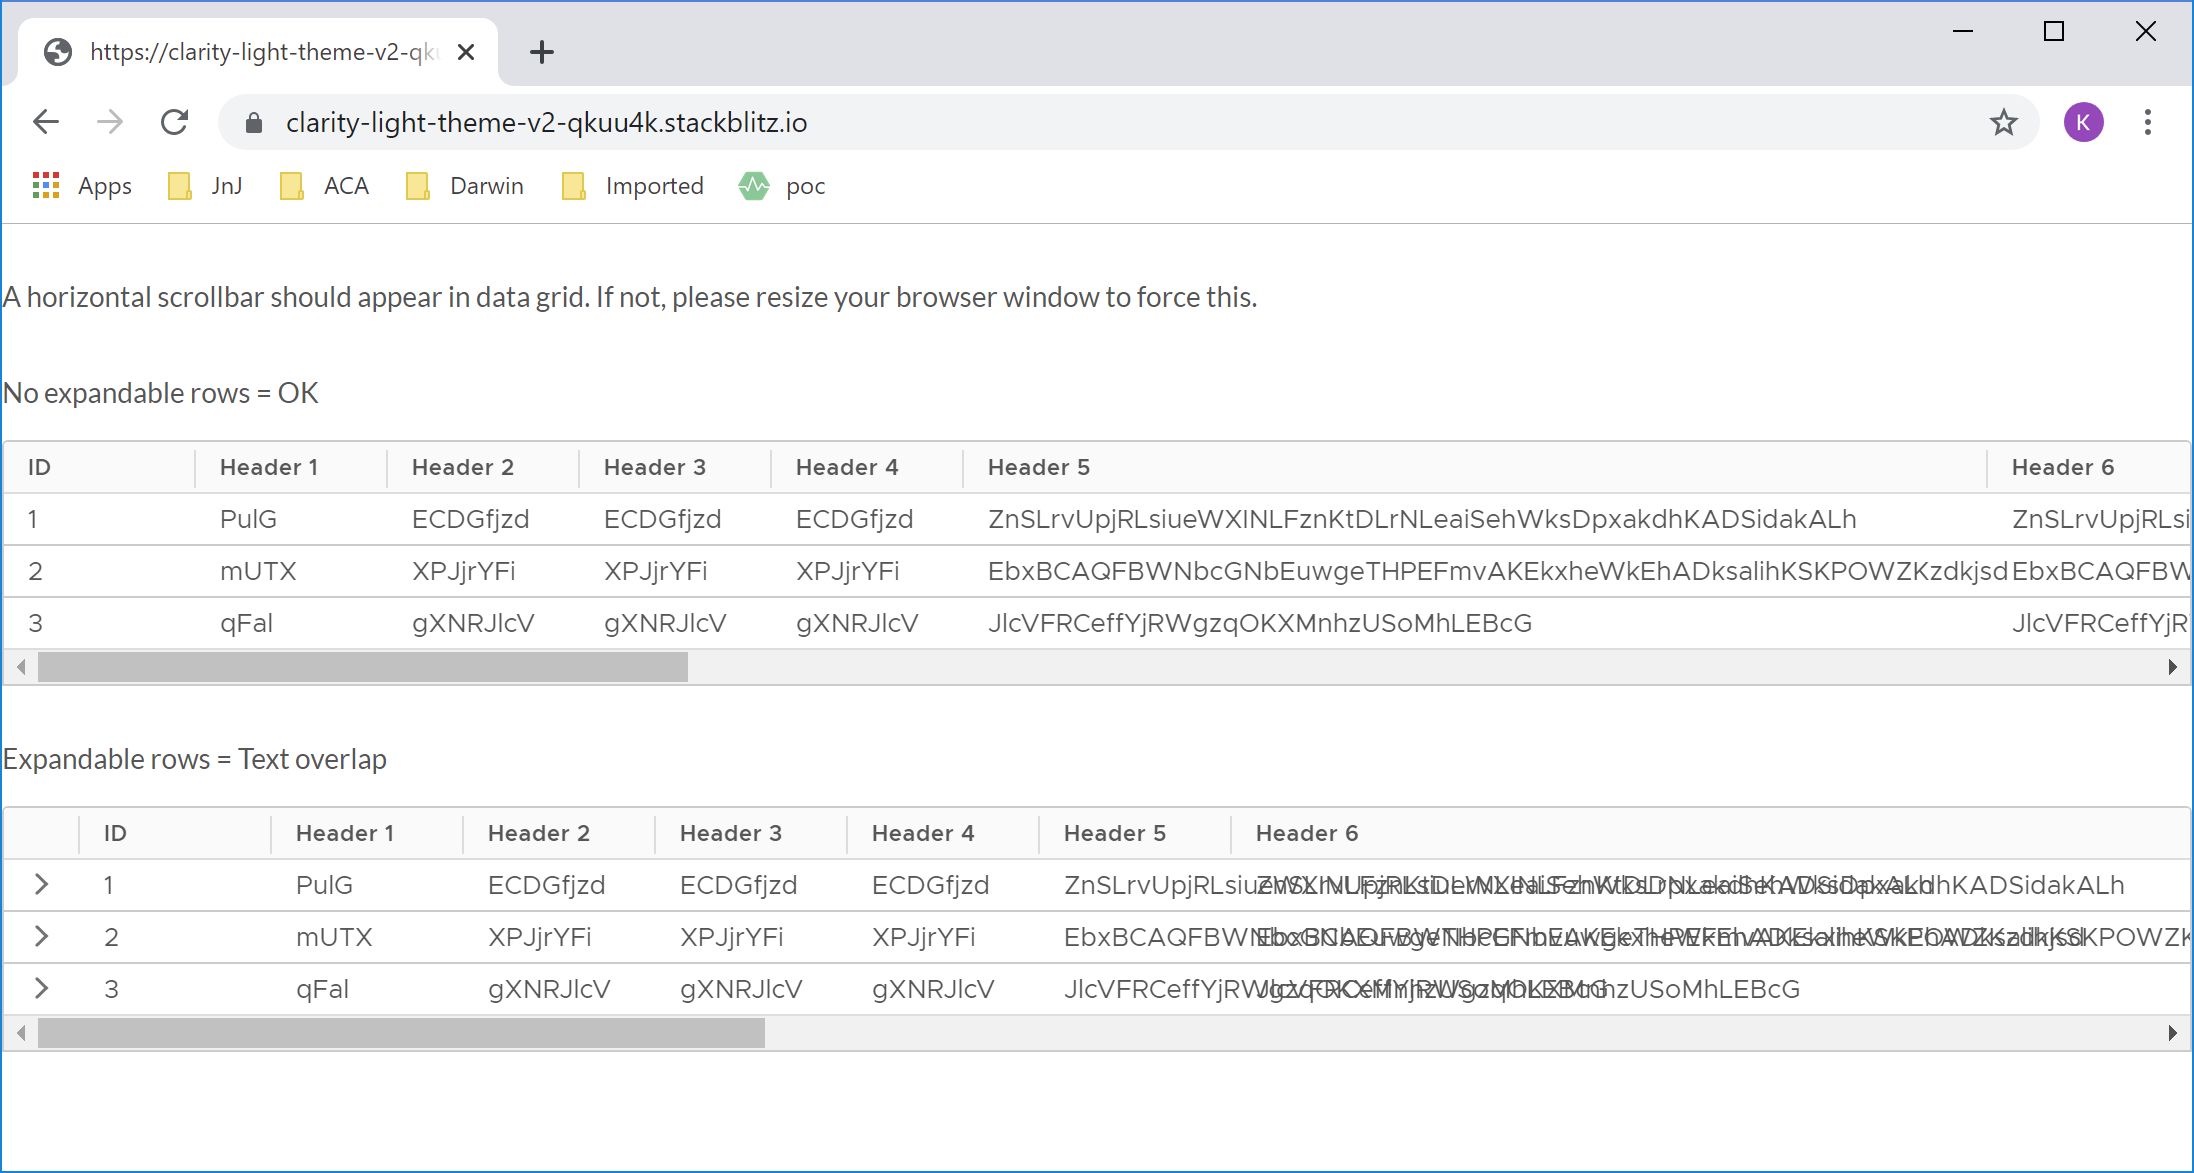Open a new tab with plus button
Viewport: 2194px width, 1173px height.
[541, 52]
